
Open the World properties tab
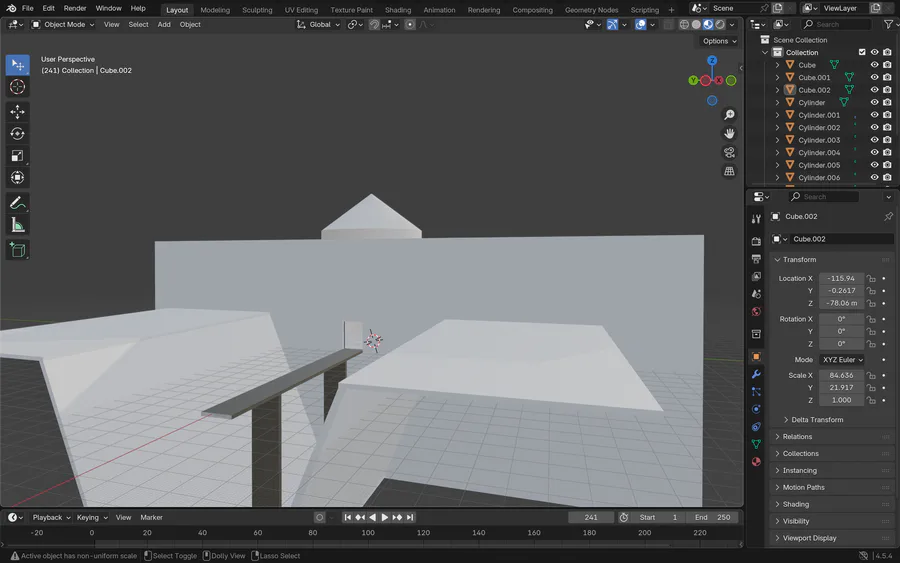coord(756,312)
